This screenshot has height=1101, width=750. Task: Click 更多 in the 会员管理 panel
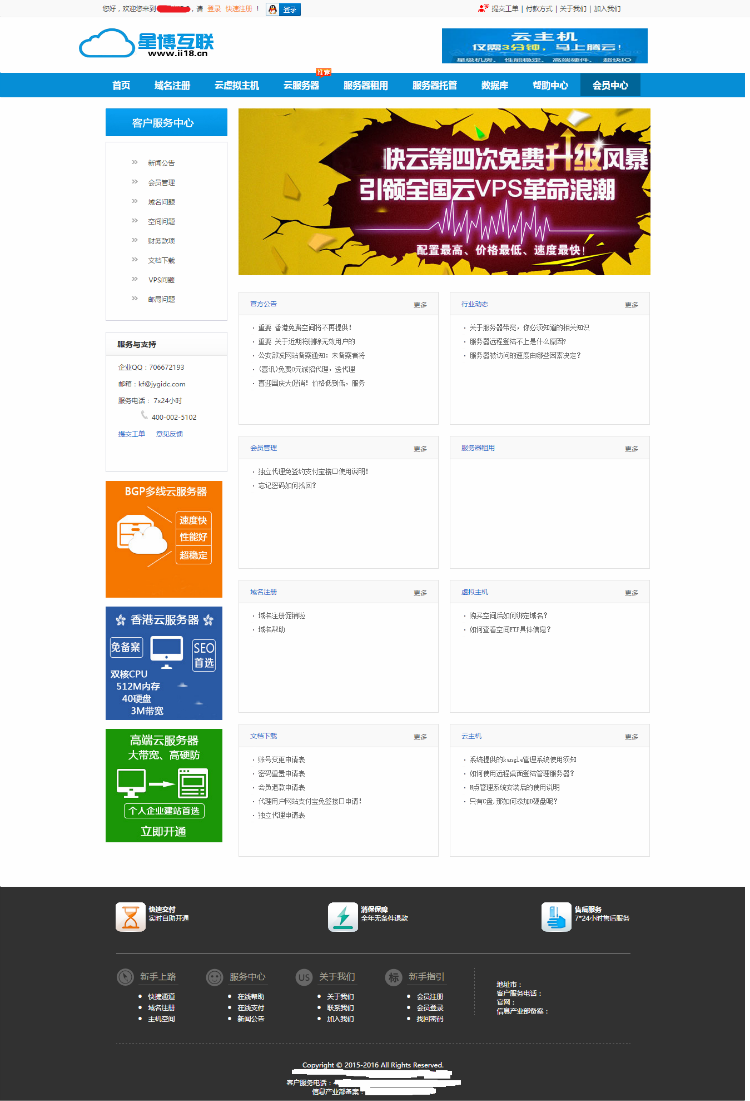(x=420, y=449)
